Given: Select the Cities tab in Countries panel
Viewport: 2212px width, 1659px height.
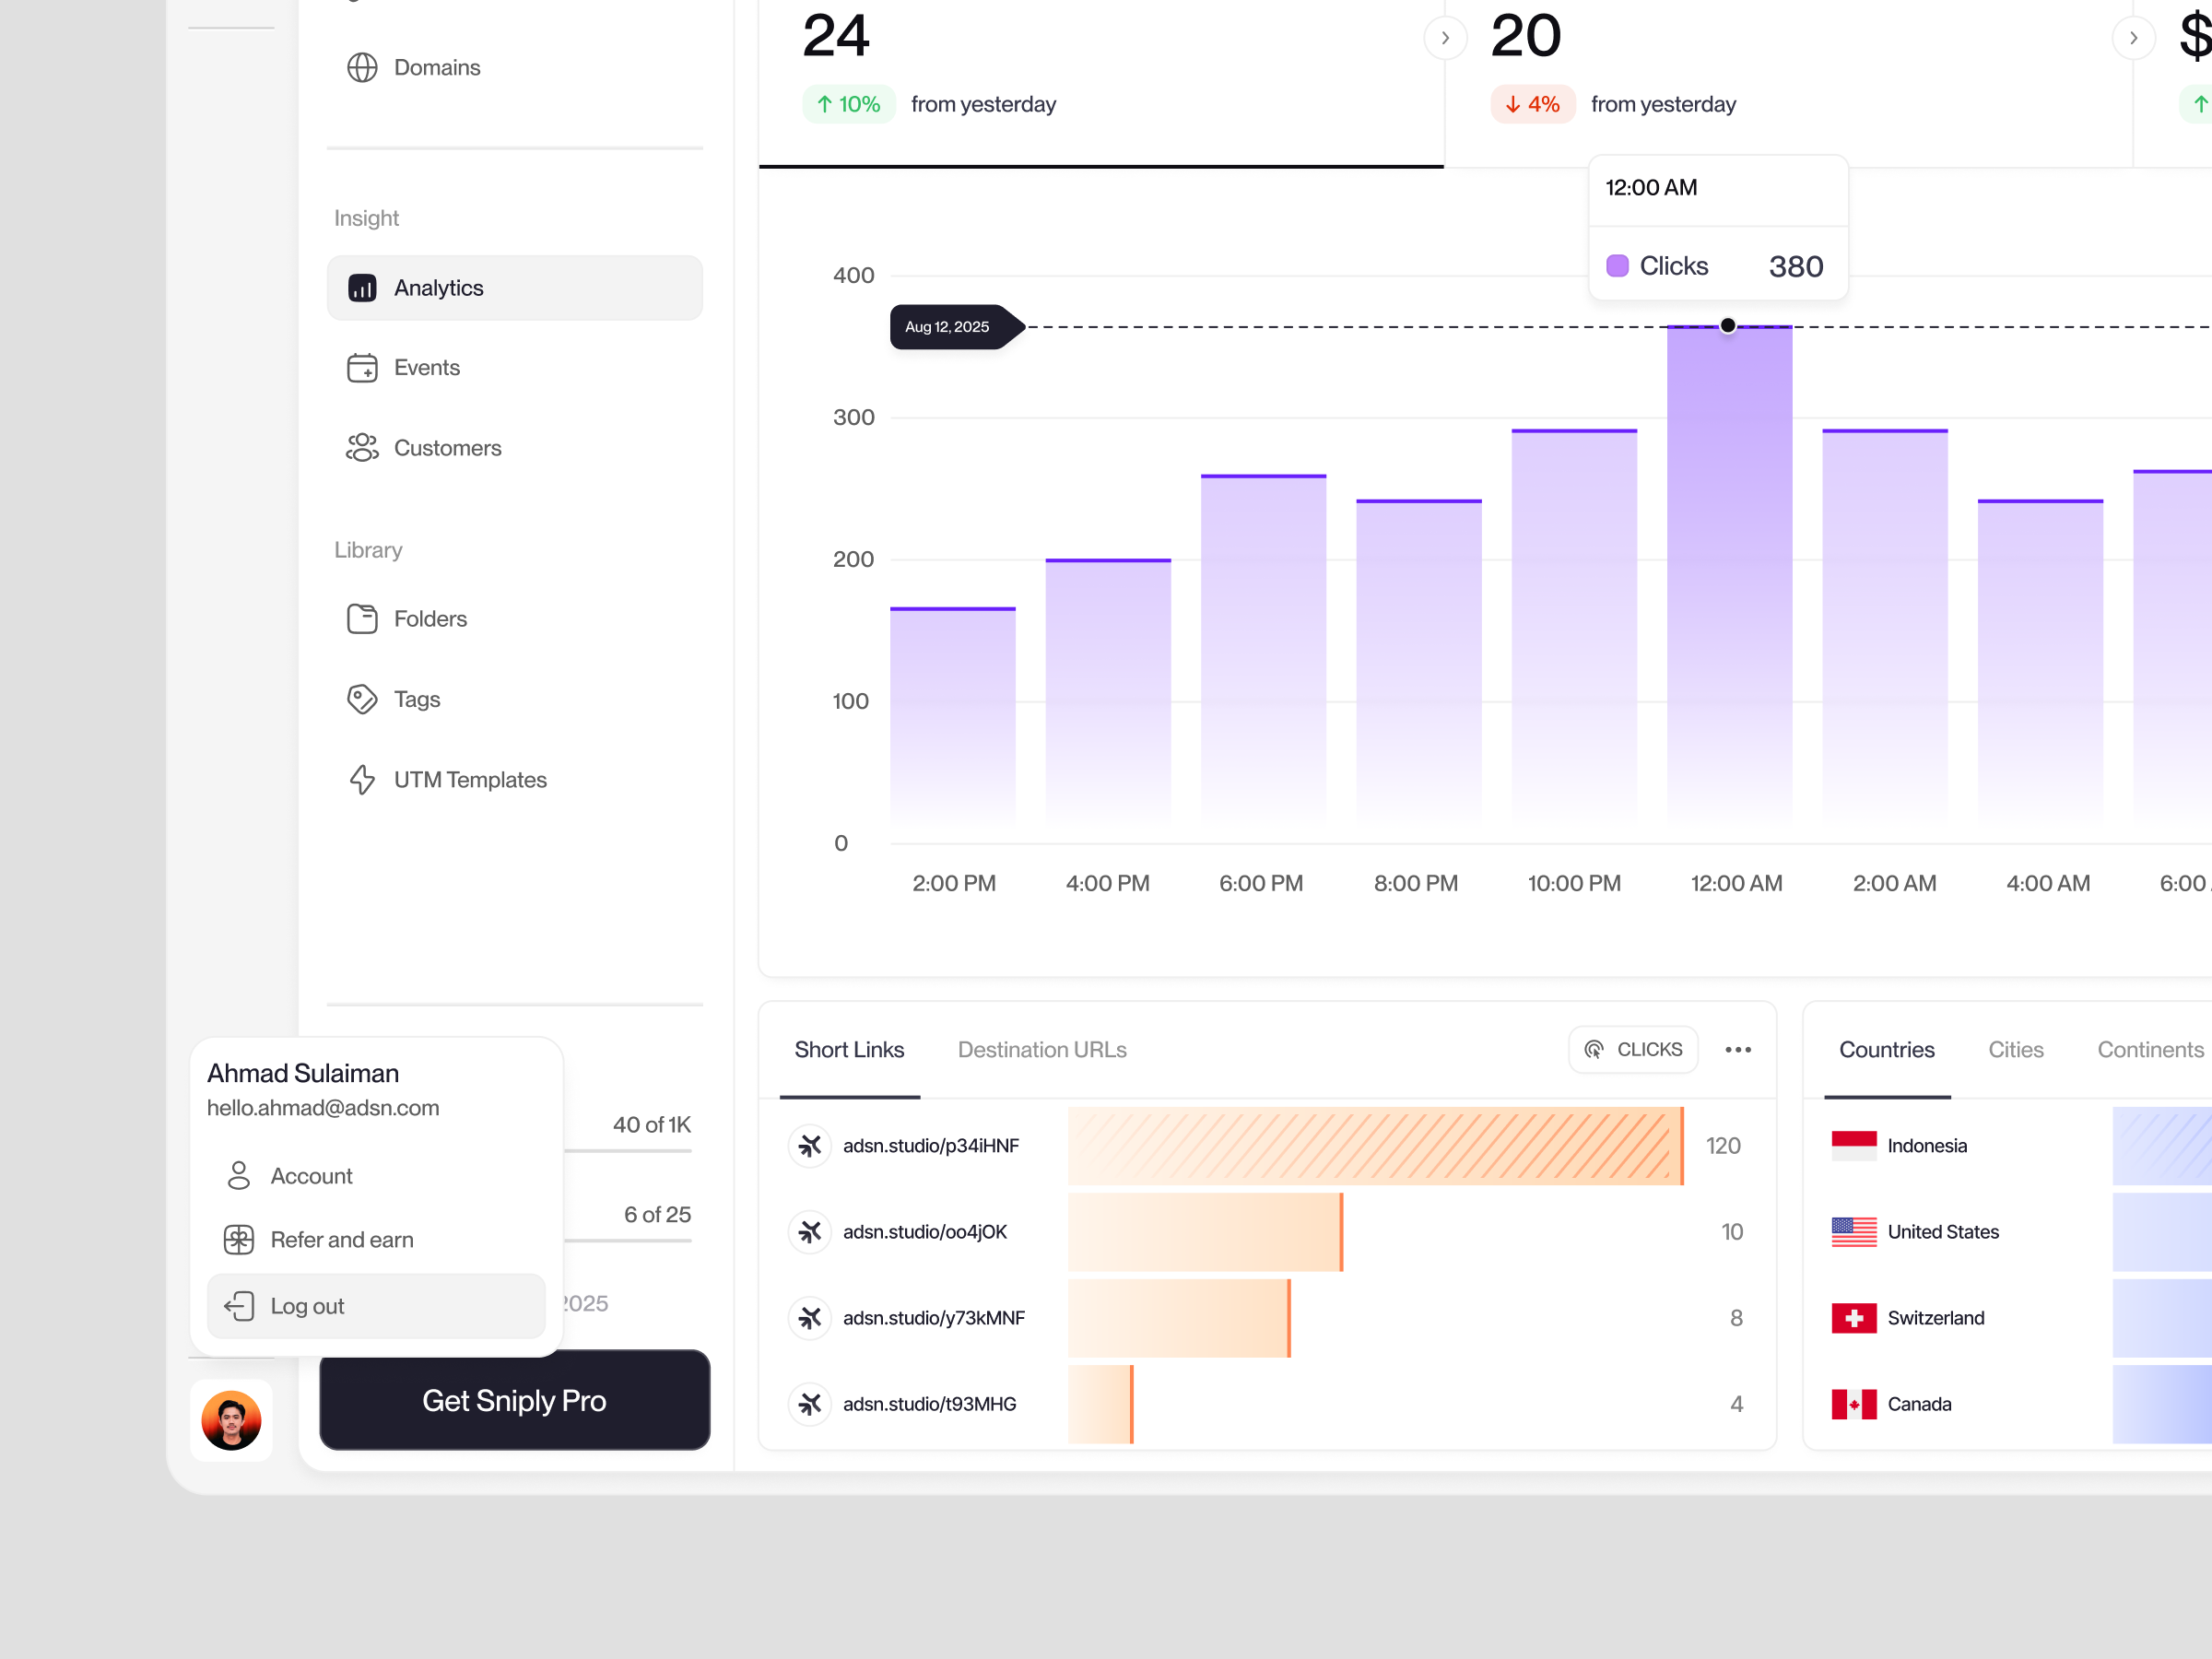Looking at the screenshot, I should [x=2016, y=1049].
